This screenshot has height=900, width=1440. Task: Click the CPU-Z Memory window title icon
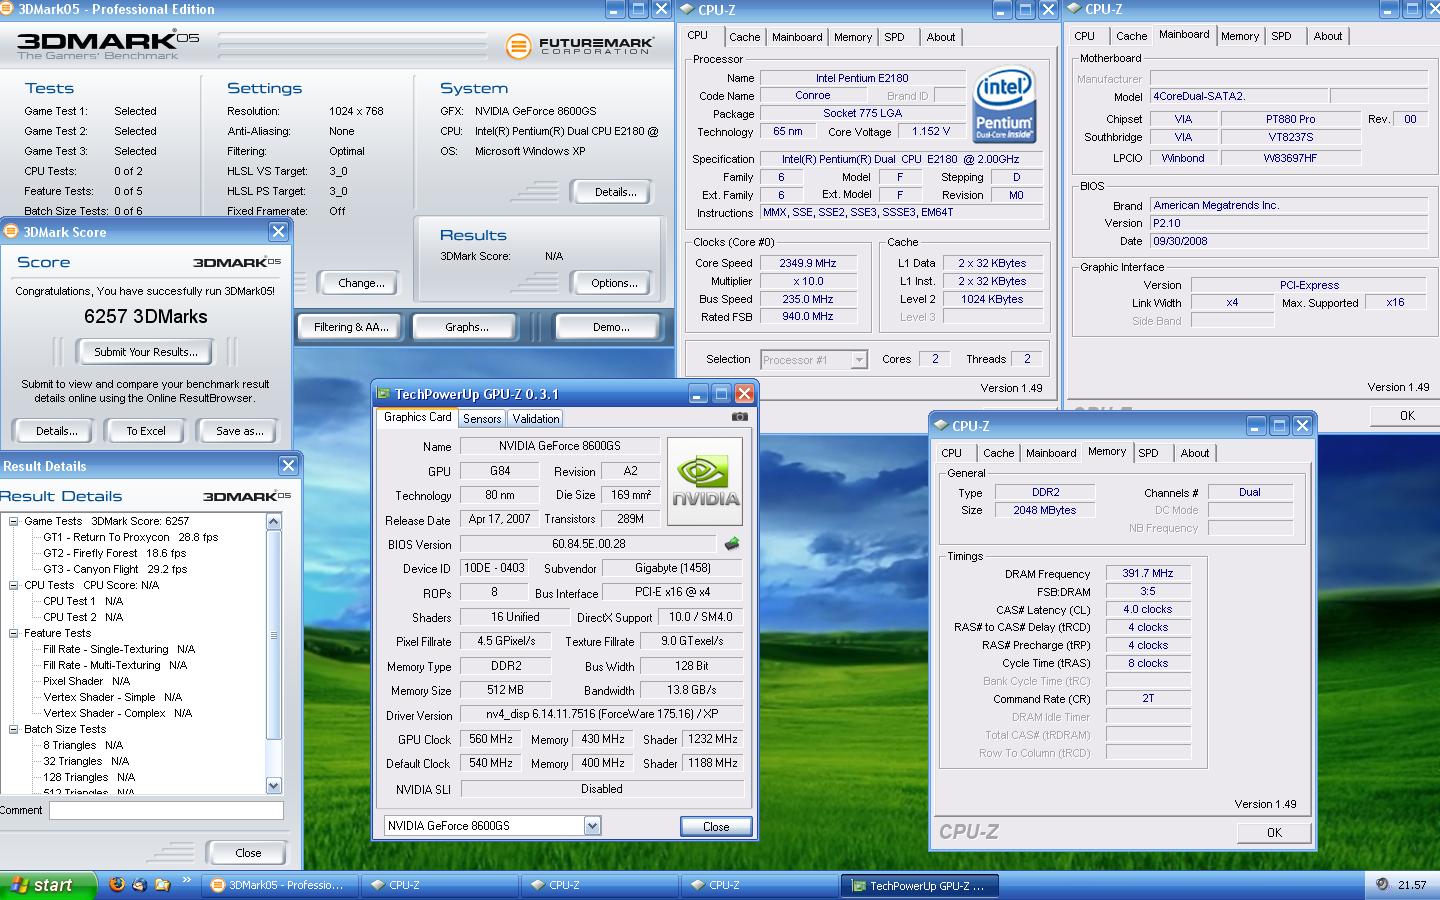coord(941,426)
